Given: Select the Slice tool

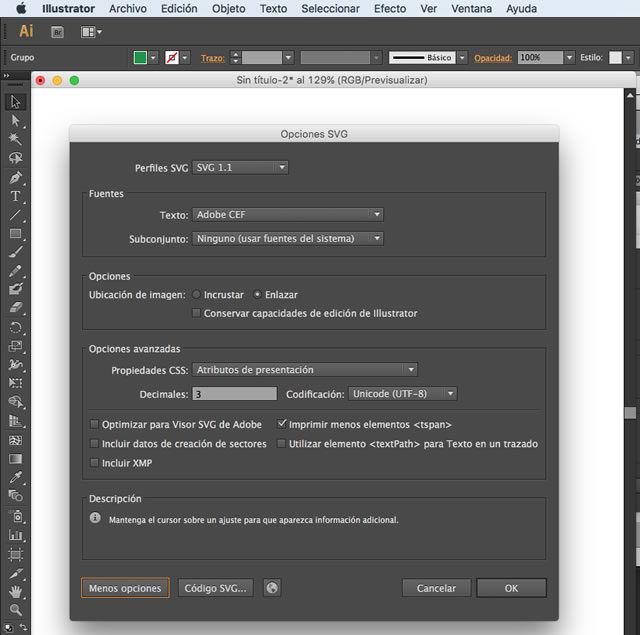Looking at the screenshot, I should tap(16, 573).
